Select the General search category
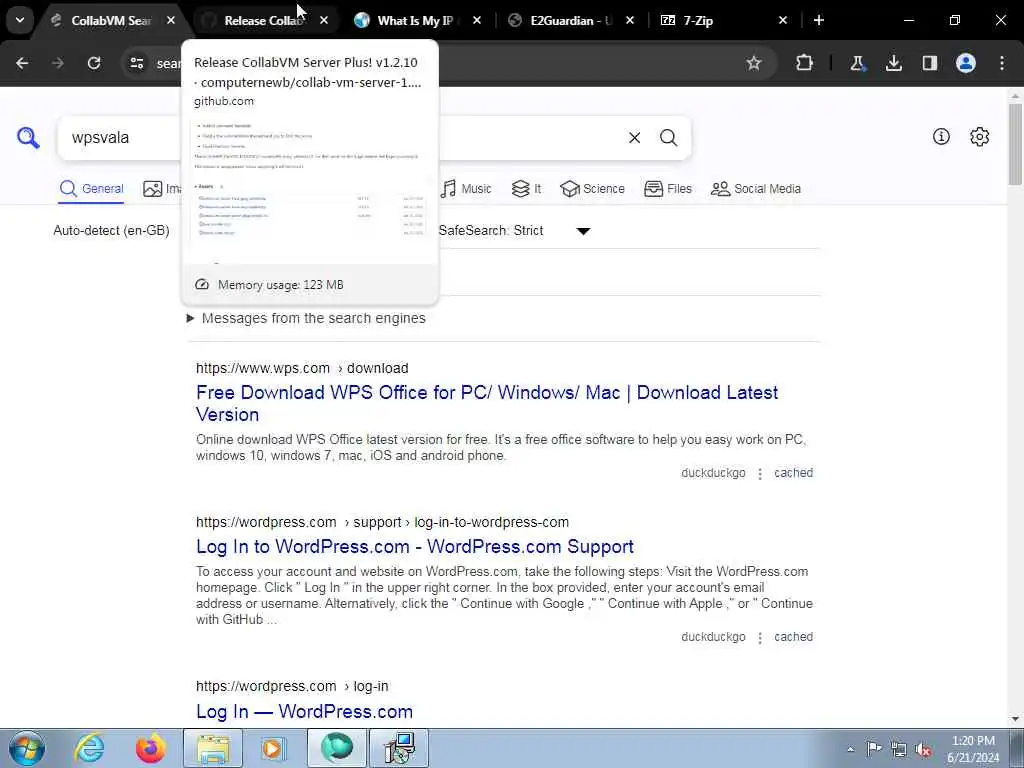1024x768 pixels. (x=91, y=189)
